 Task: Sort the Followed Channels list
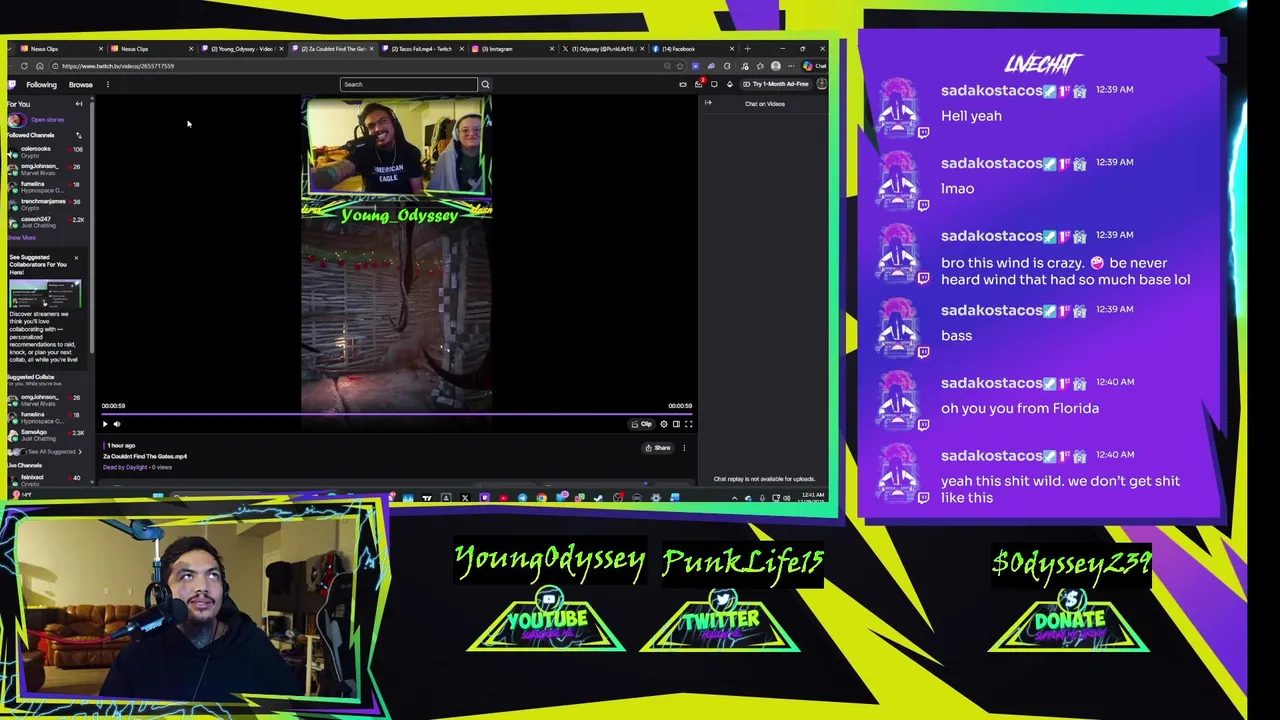pyautogui.click(x=79, y=135)
